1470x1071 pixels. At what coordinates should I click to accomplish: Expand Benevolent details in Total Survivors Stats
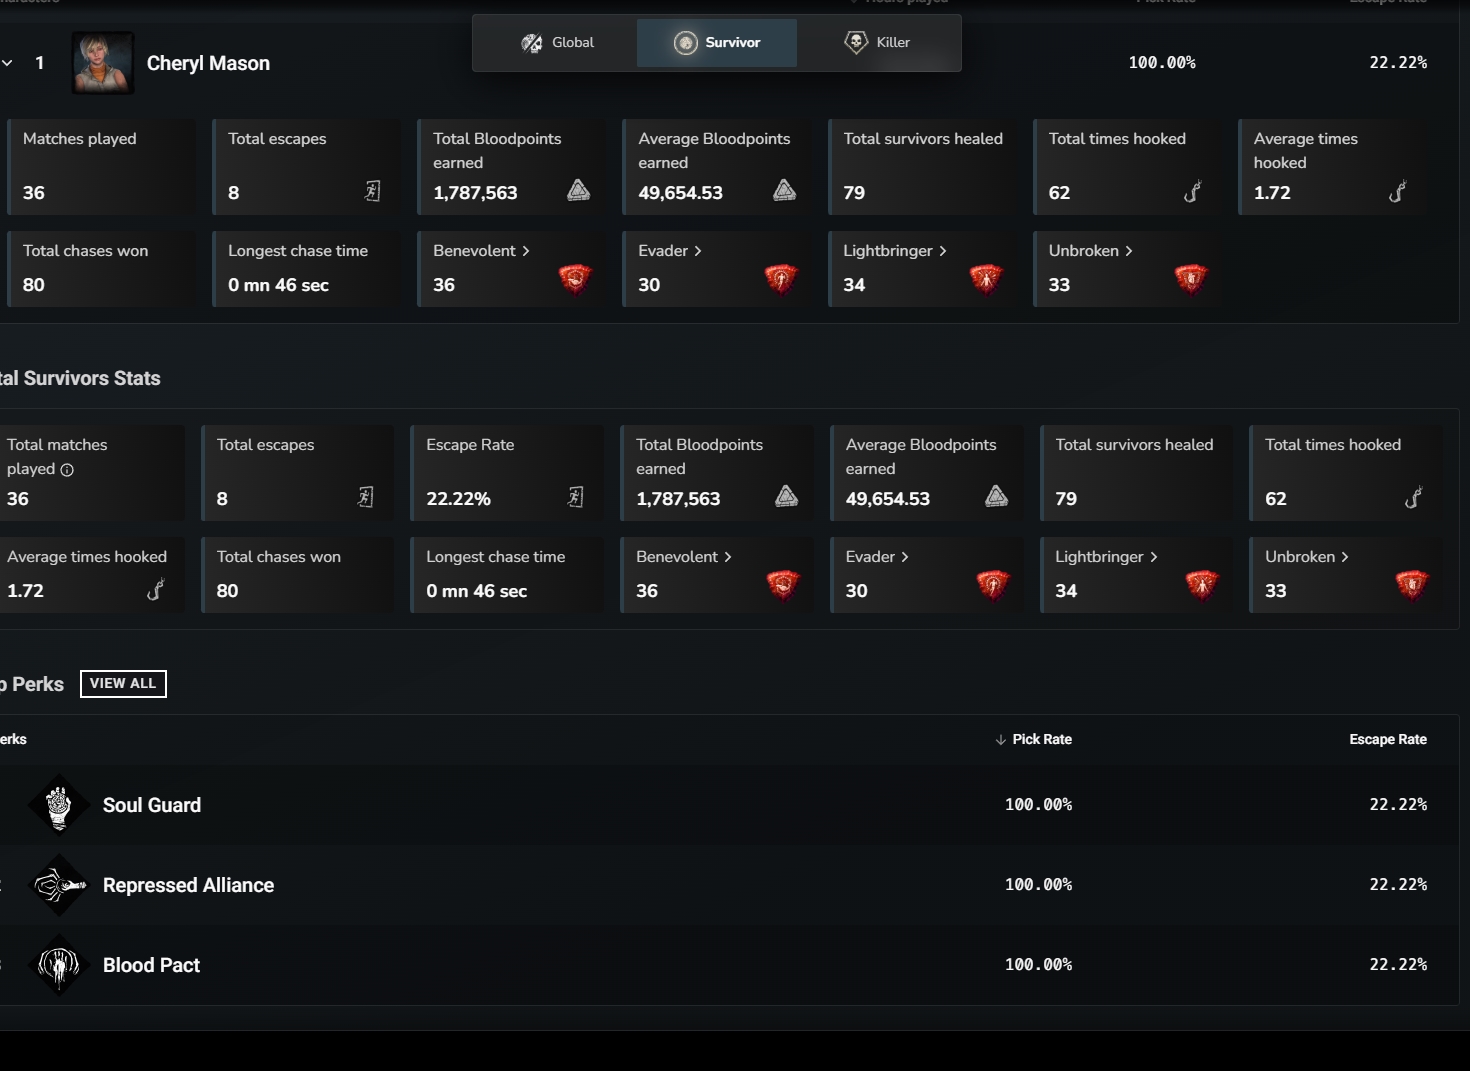point(684,557)
